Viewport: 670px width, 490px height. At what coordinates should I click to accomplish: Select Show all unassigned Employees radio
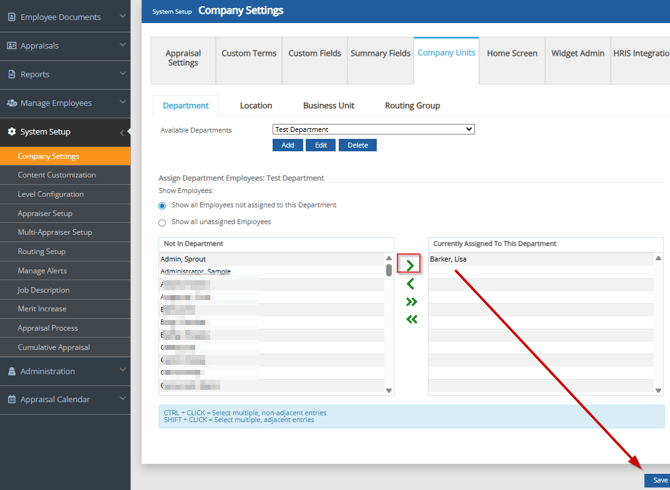162,223
